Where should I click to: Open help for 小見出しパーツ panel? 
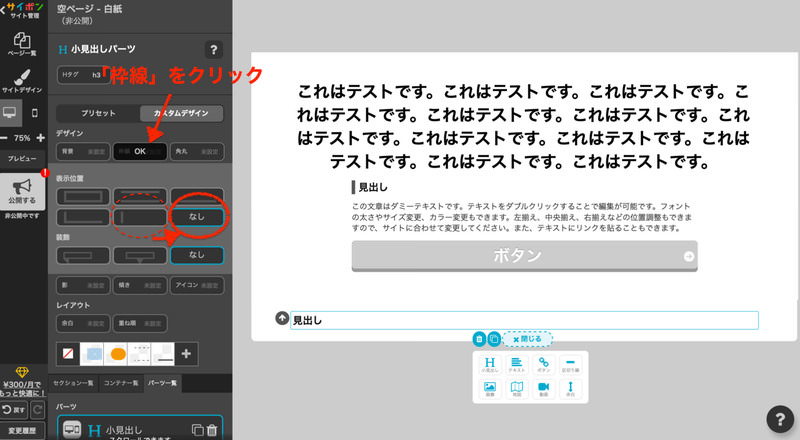(x=213, y=50)
